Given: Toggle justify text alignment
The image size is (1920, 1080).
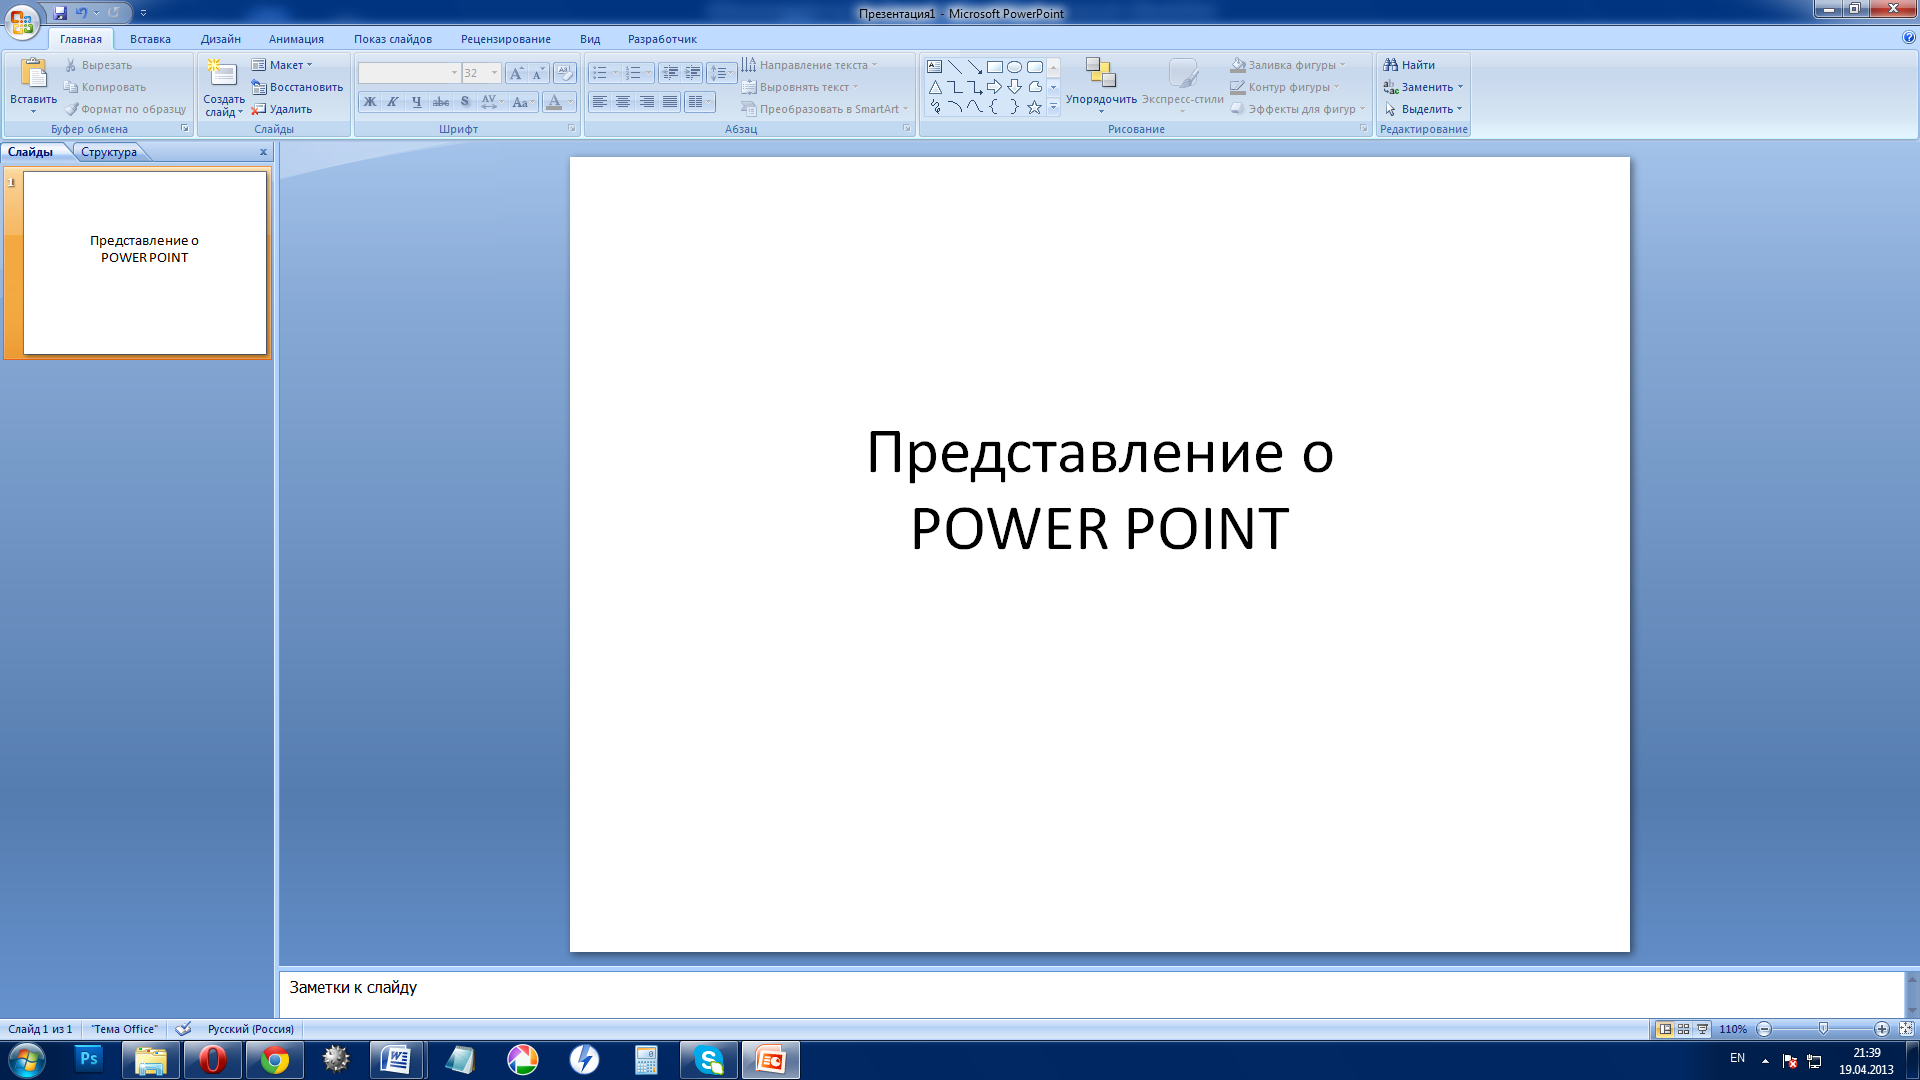Looking at the screenshot, I should point(670,102).
